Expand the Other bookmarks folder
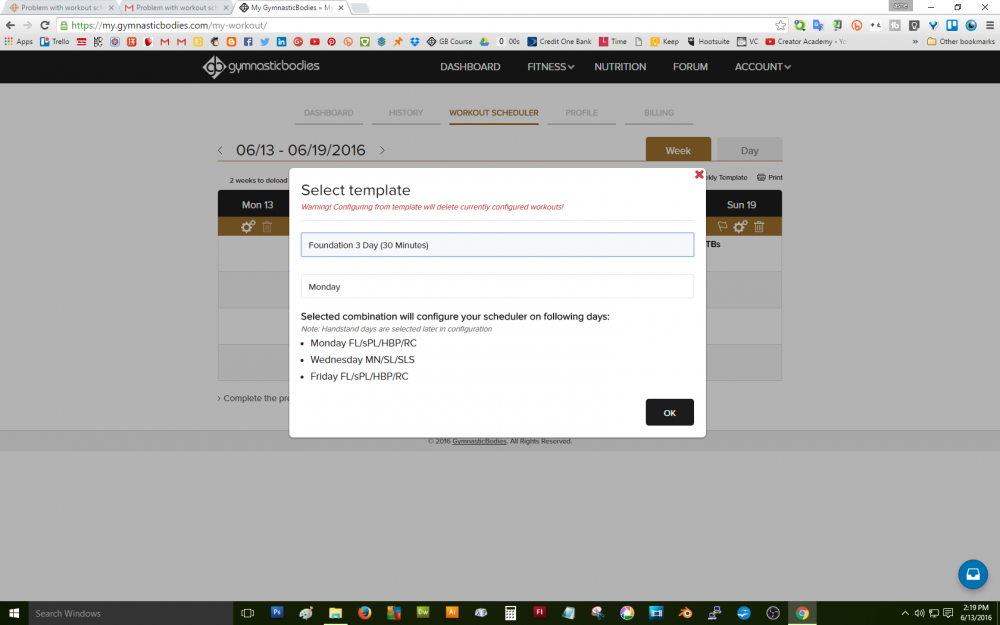Screen dimensions: 1000x625 click(x=960, y=41)
